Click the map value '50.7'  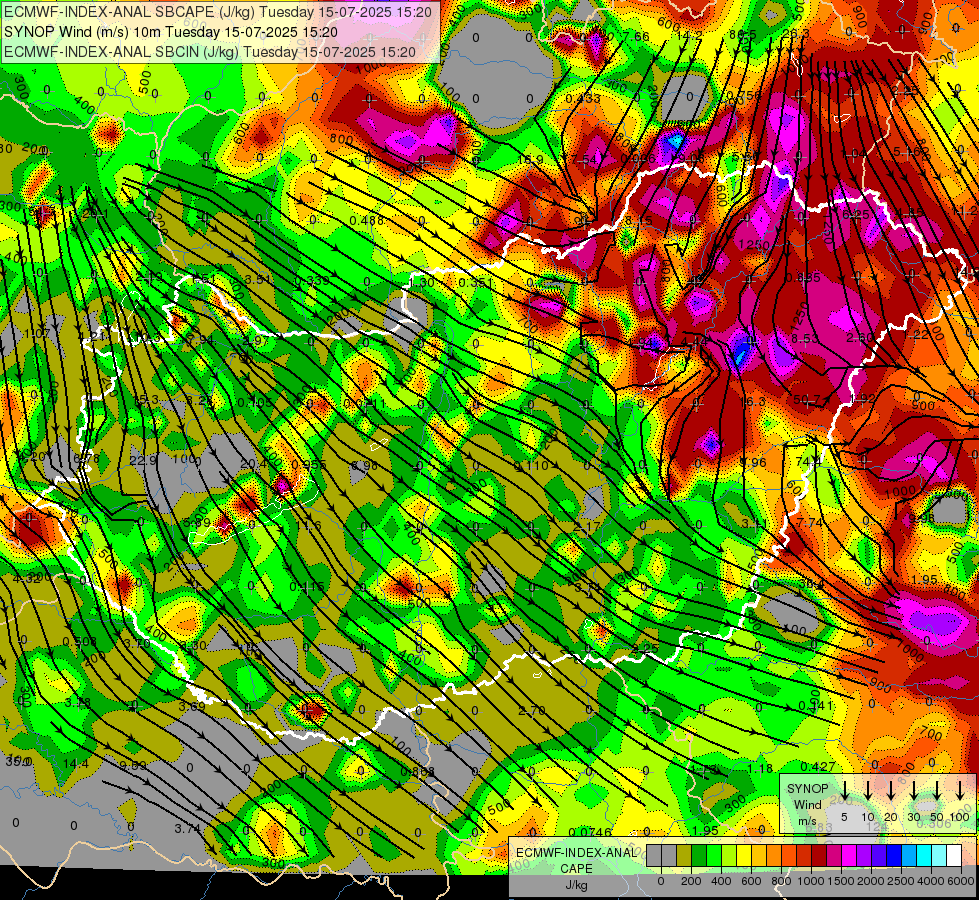807,398
